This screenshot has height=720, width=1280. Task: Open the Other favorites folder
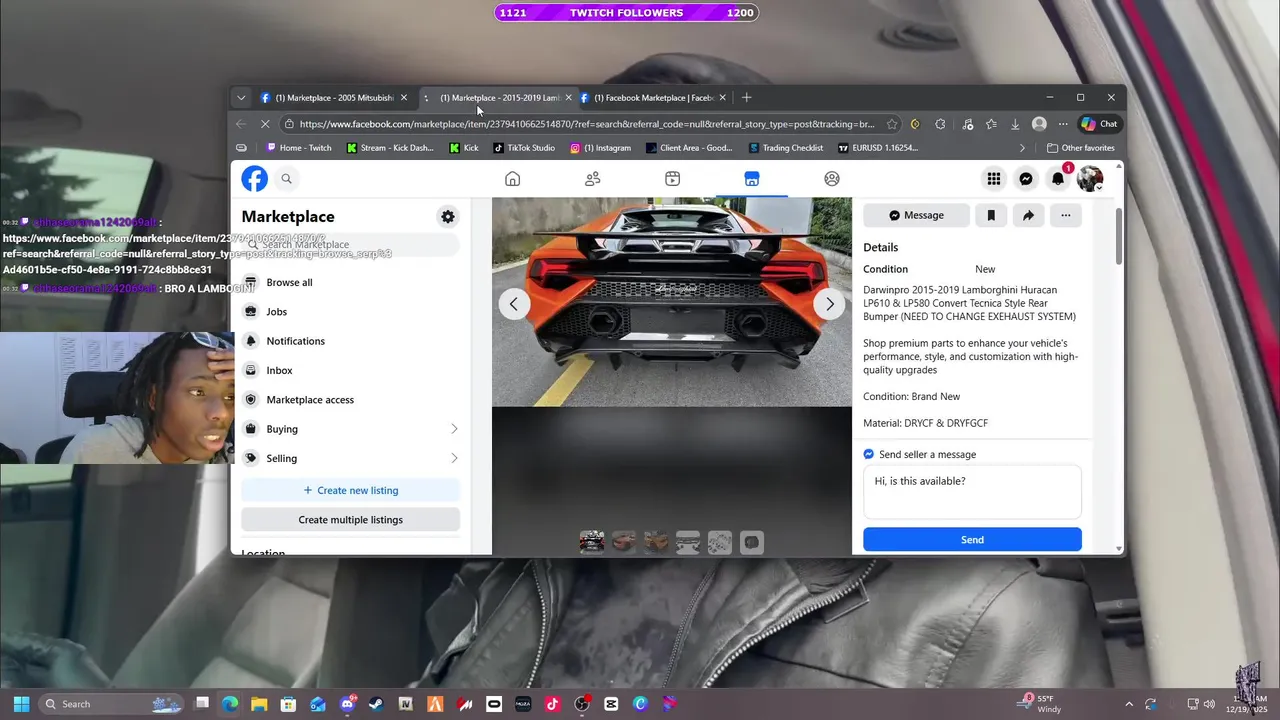(1080, 148)
